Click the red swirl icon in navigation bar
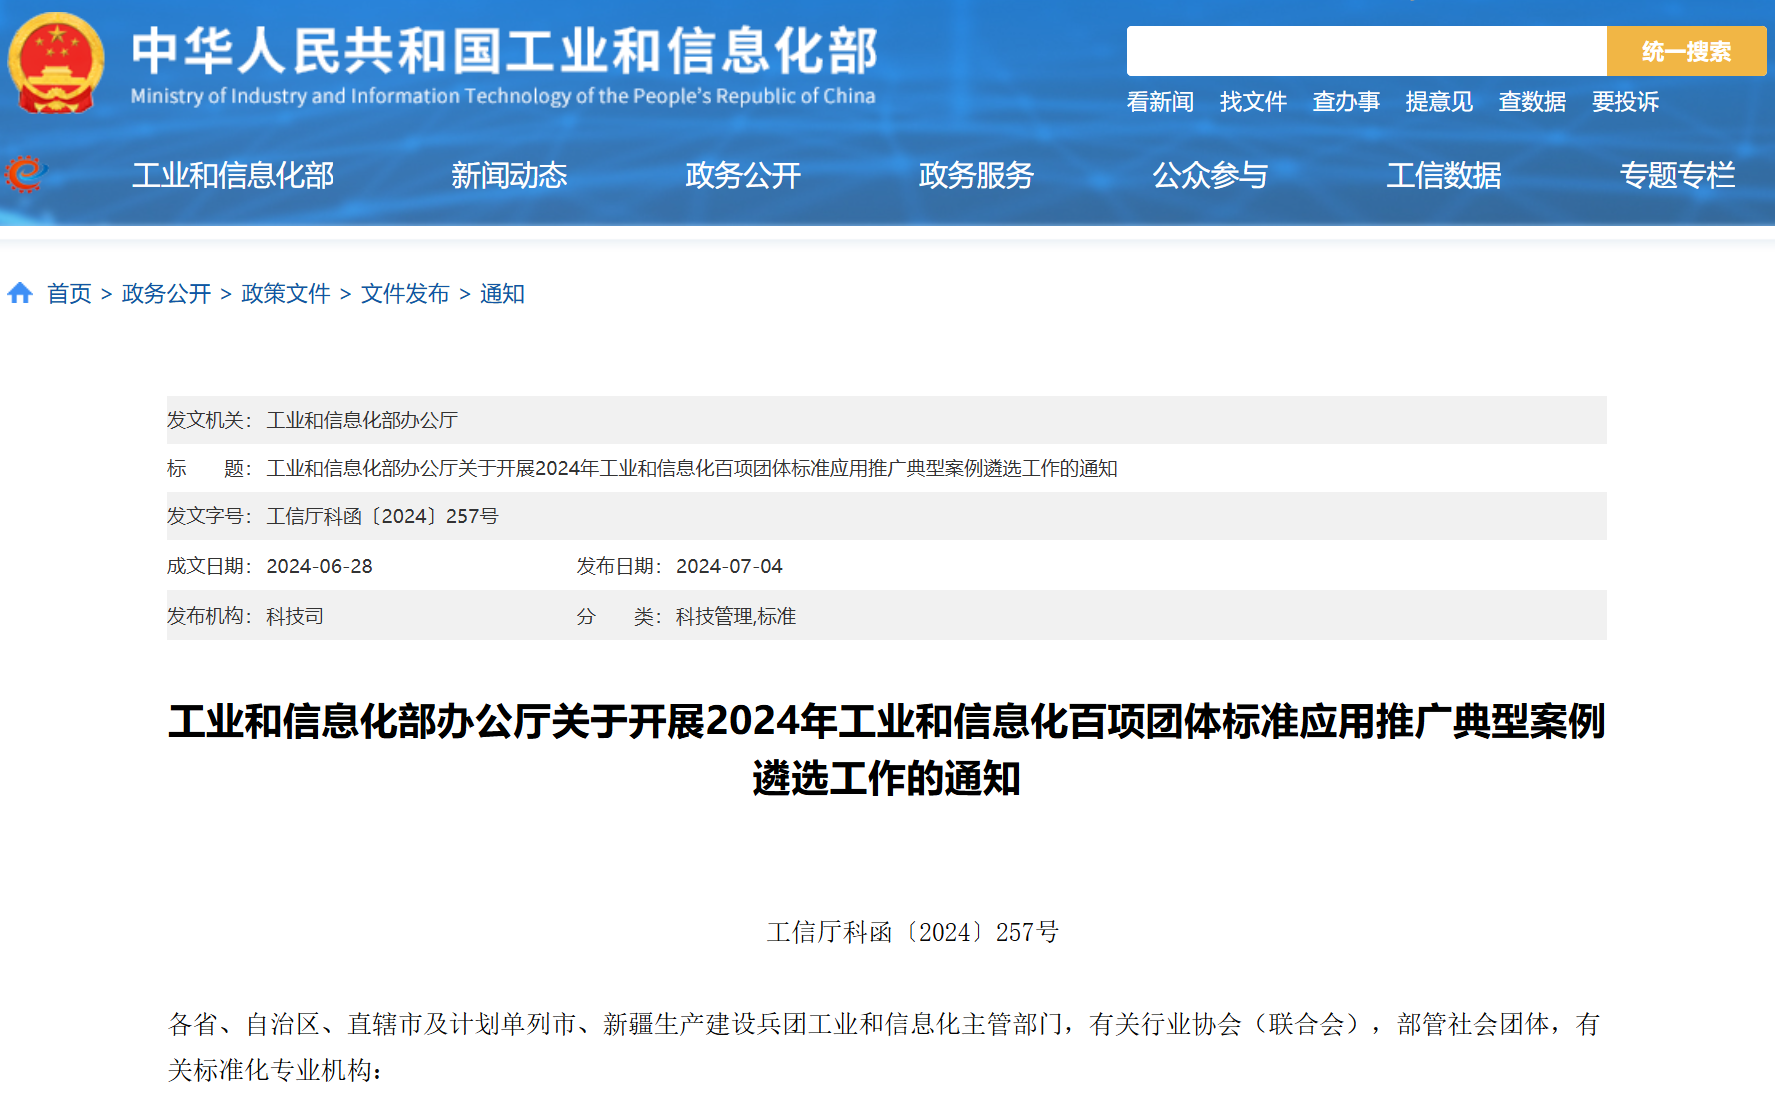1775x1097 pixels. click(25, 174)
